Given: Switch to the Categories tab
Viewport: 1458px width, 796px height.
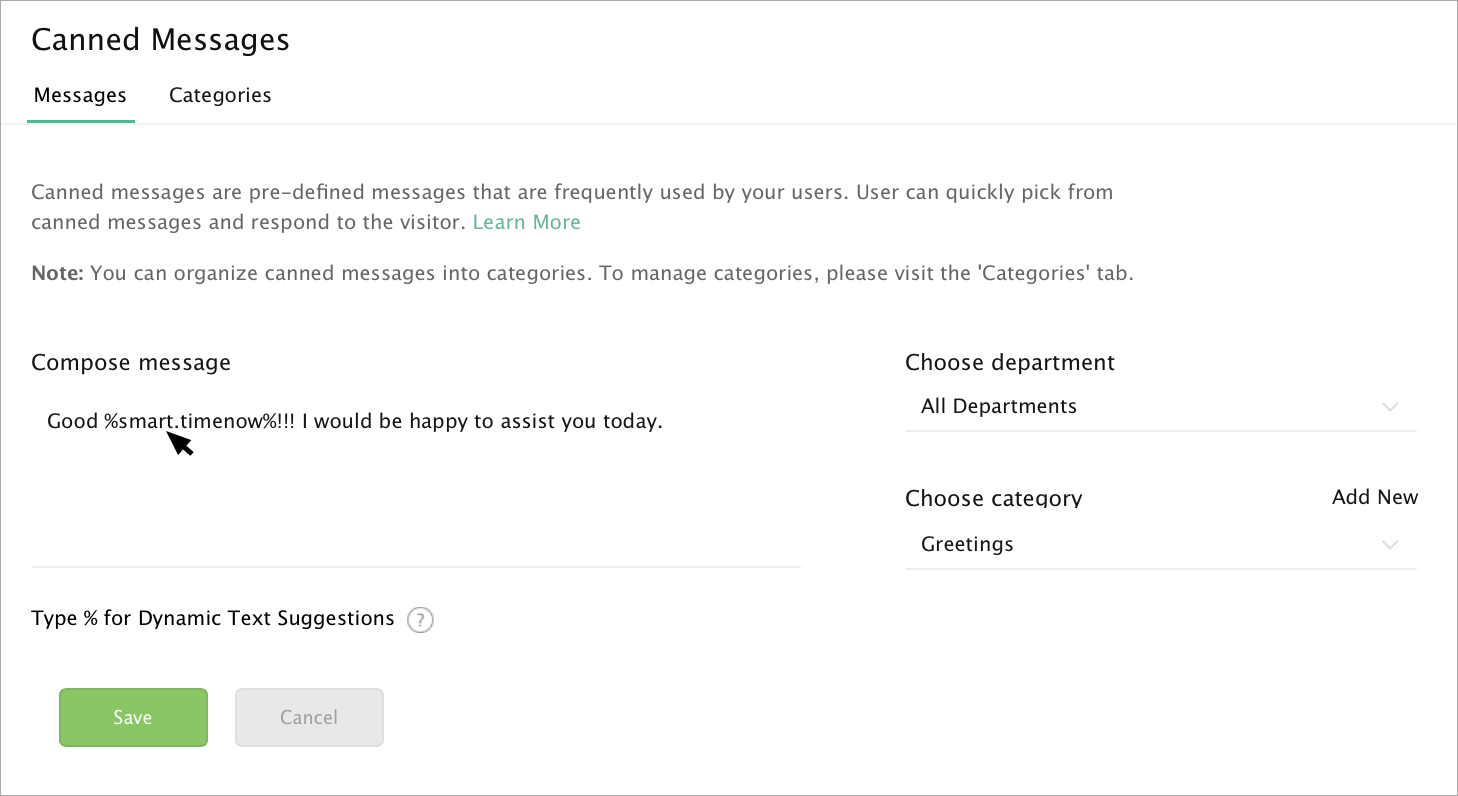Looking at the screenshot, I should click(x=220, y=96).
